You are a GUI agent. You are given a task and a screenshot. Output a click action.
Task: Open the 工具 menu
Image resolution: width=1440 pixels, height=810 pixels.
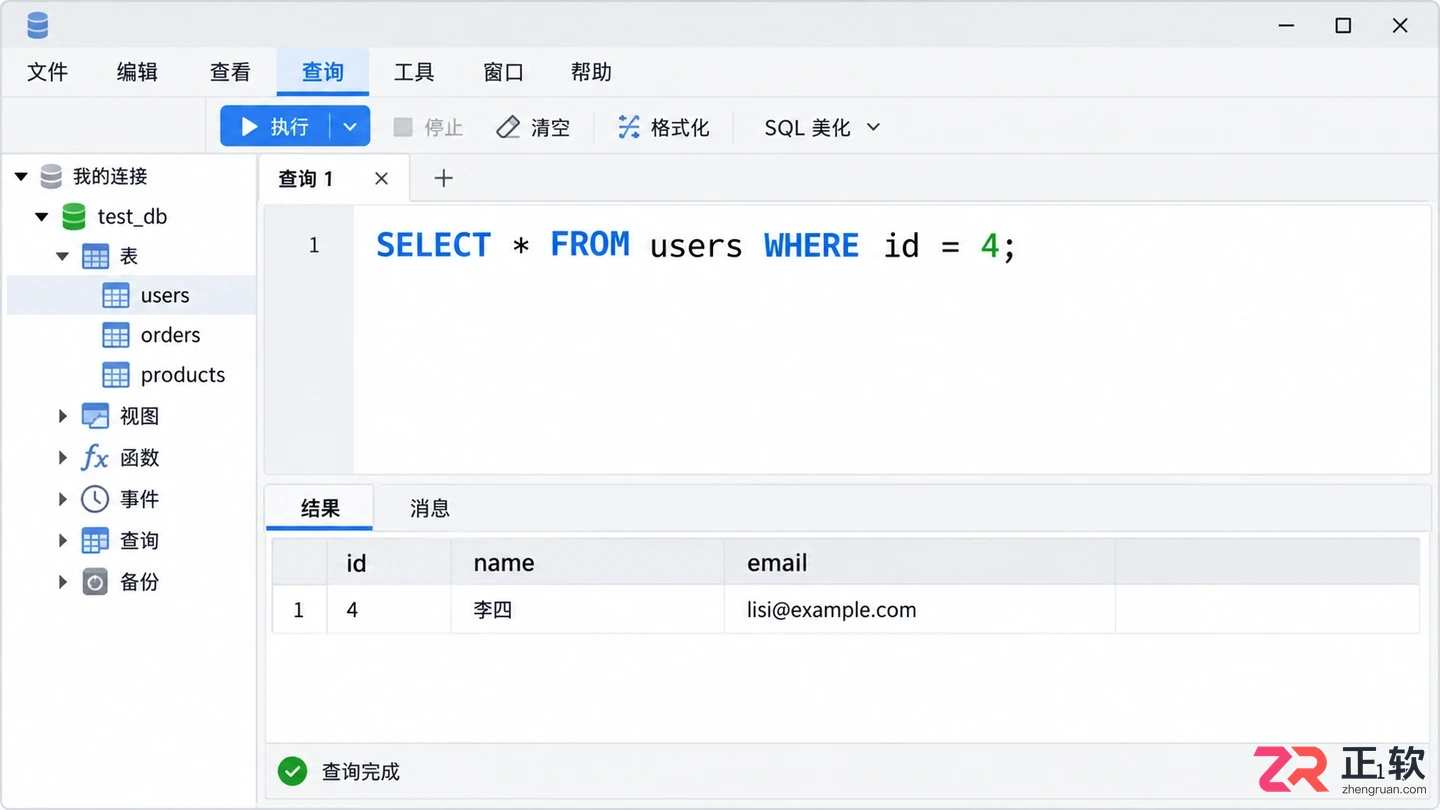tap(414, 72)
